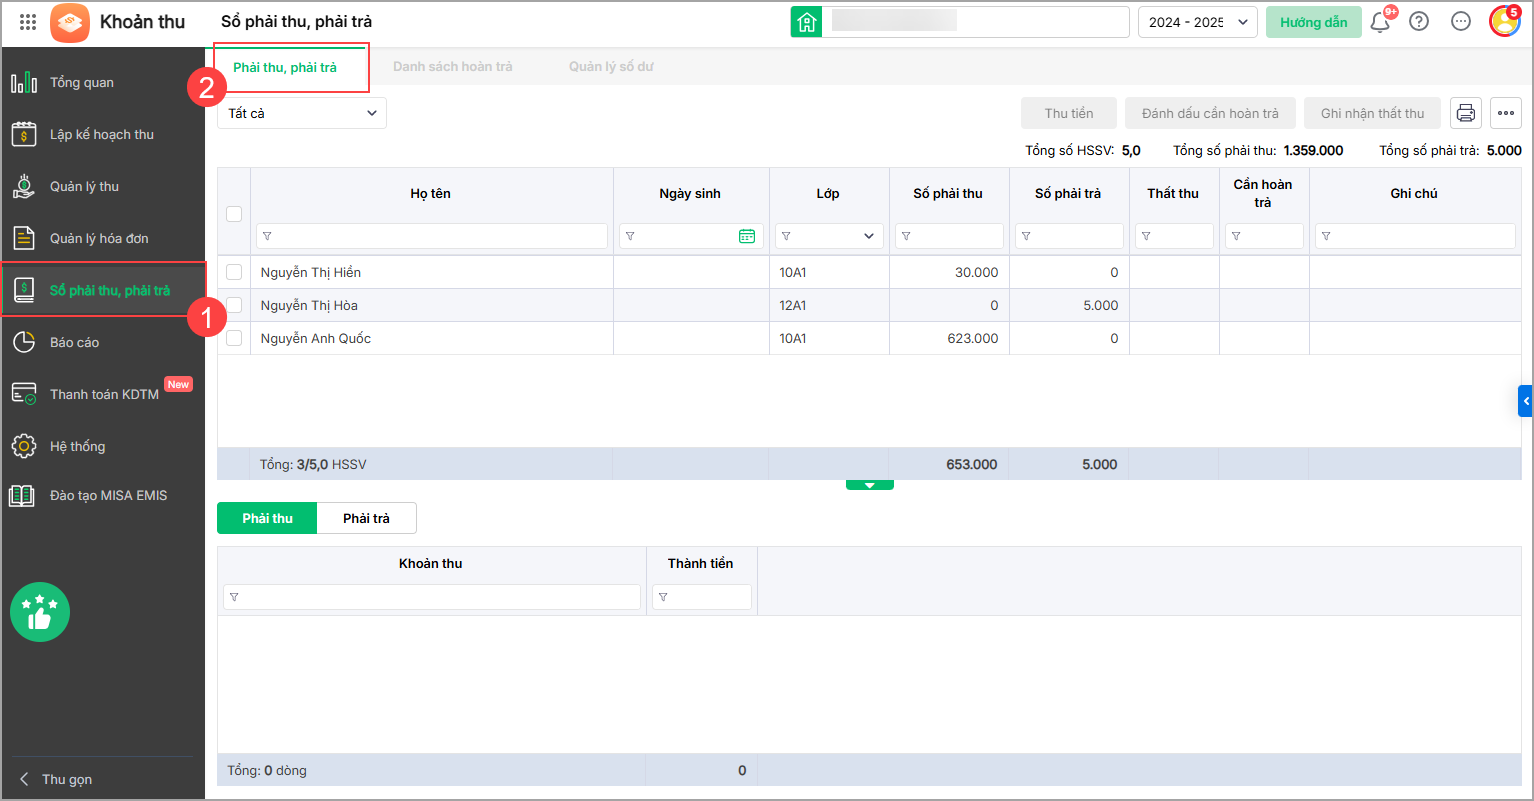
Task: Open the chat bubble icon in header
Action: [x=1461, y=22]
